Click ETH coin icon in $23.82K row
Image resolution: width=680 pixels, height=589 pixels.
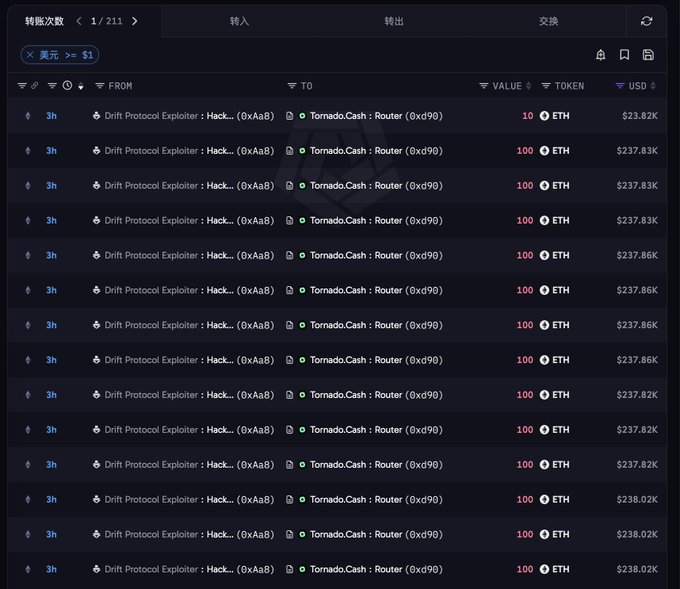544,116
